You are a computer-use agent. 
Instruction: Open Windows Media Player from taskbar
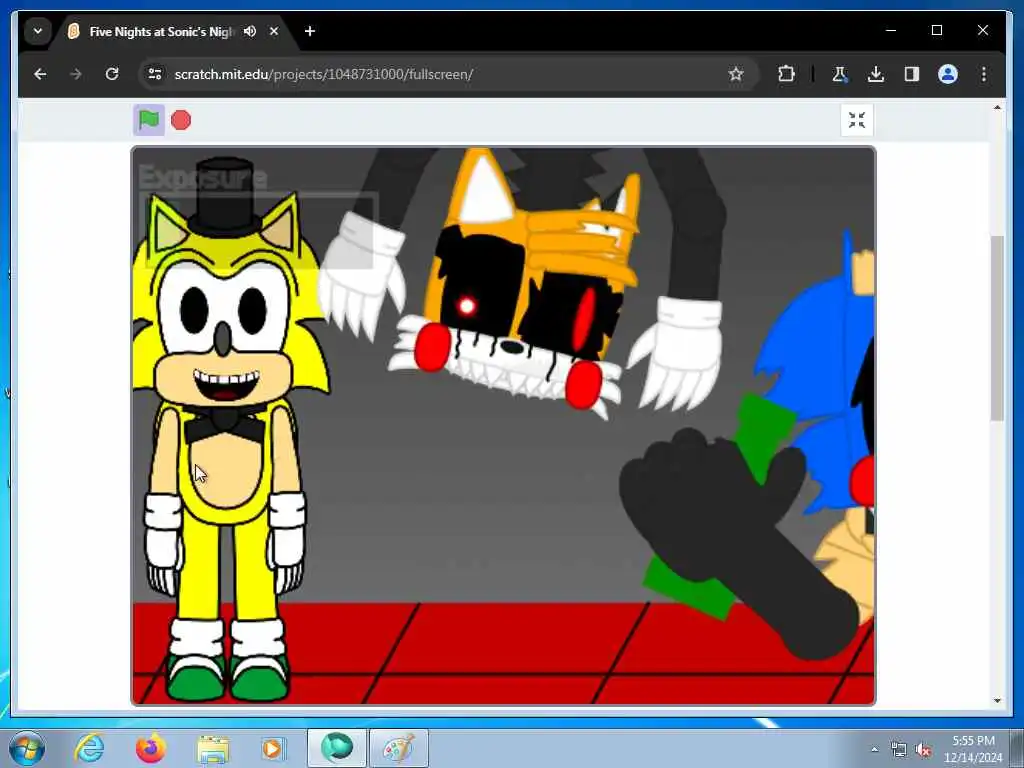pyautogui.click(x=273, y=748)
